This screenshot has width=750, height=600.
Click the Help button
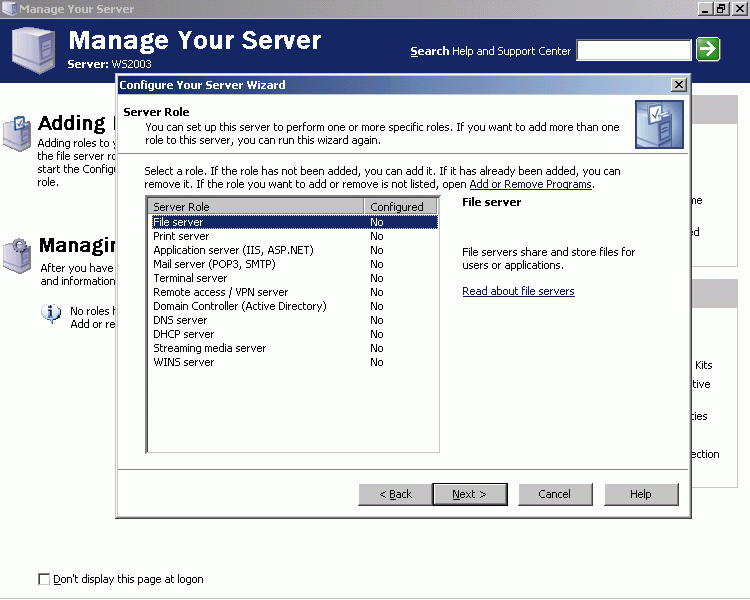641,494
